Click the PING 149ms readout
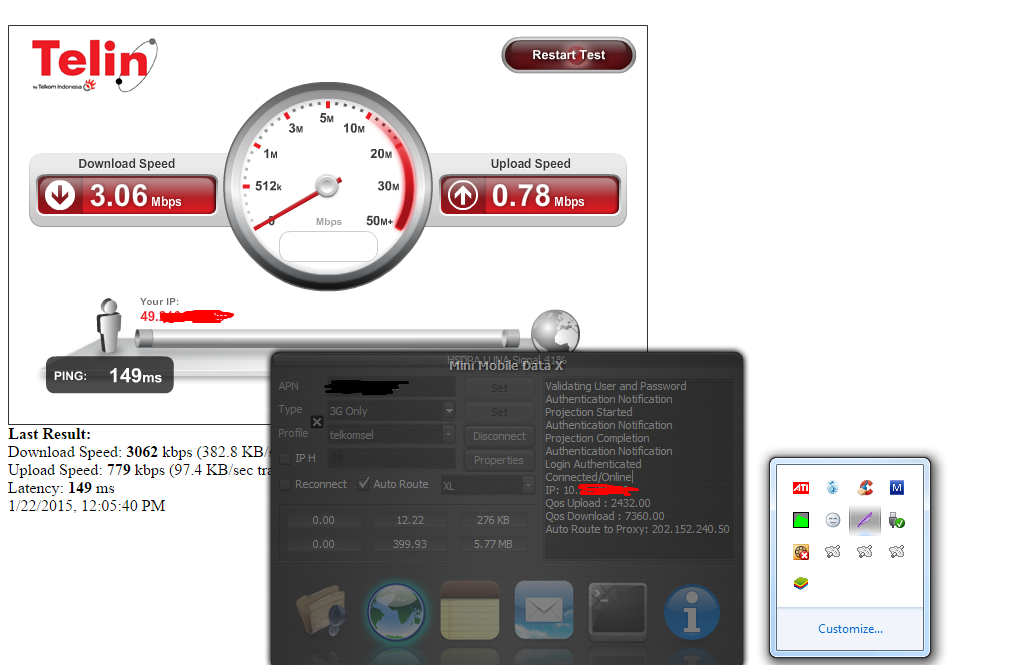1023x665 pixels. click(x=110, y=375)
